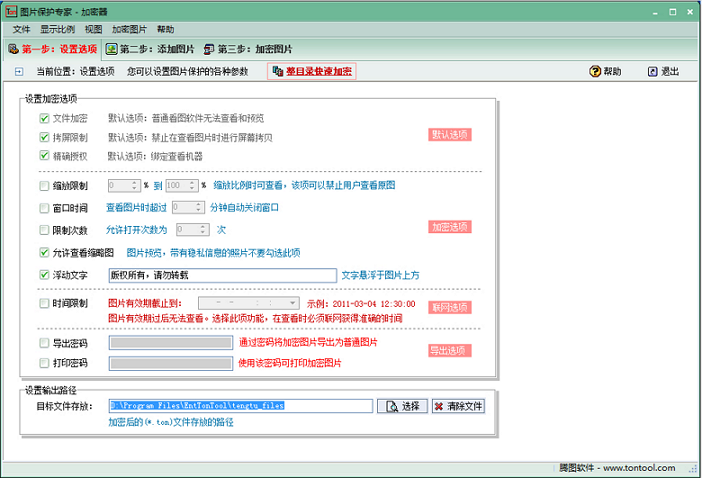
Task: Open the 视图 menu
Action: (94, 30)
